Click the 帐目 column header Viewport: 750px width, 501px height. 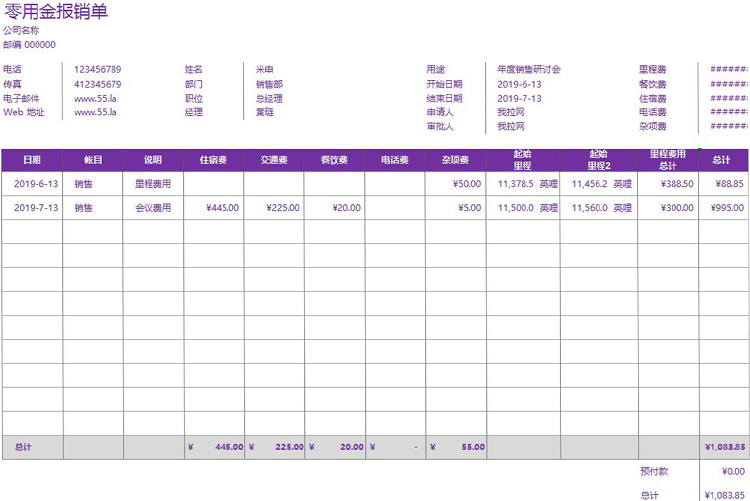pyautogui.click(x=93, y=160)
